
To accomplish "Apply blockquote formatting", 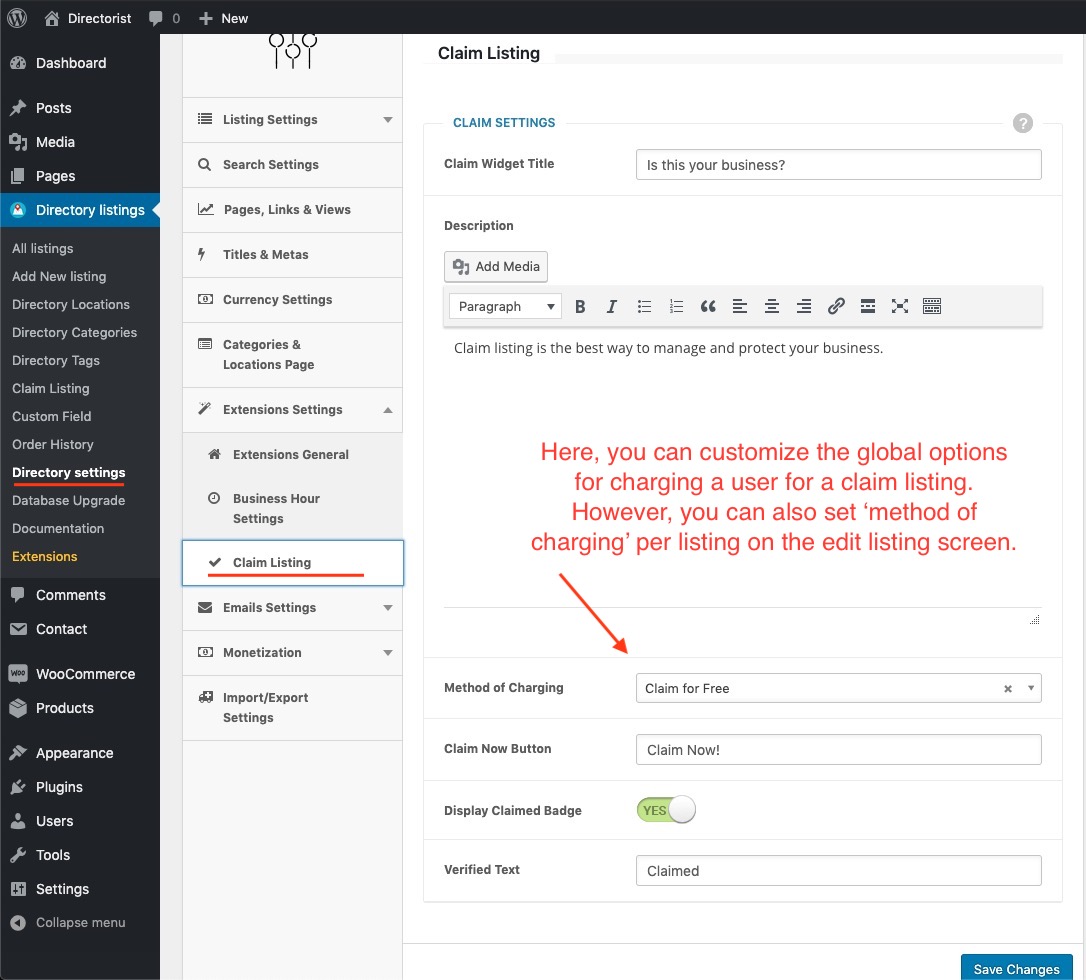I will [708, 306].
